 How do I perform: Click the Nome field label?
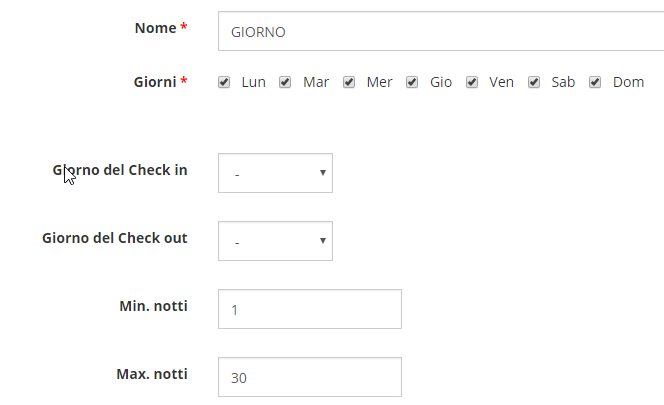(155, 28)
